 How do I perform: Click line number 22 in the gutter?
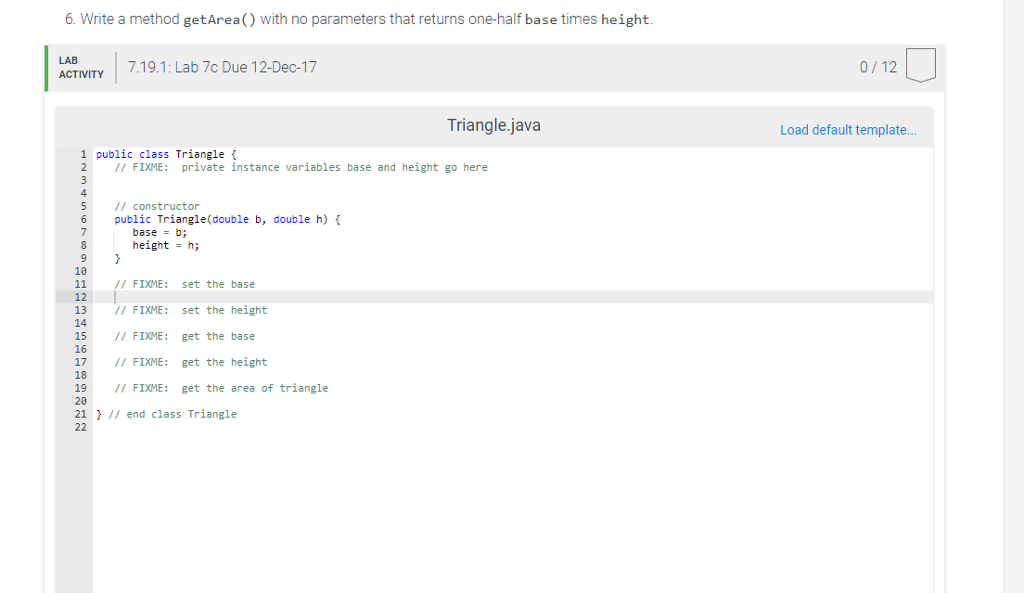80,427
